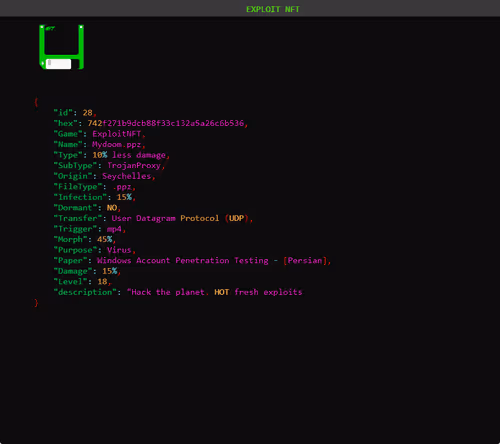
Task: Click the Purpose value Virus
Action: point(119,250)
